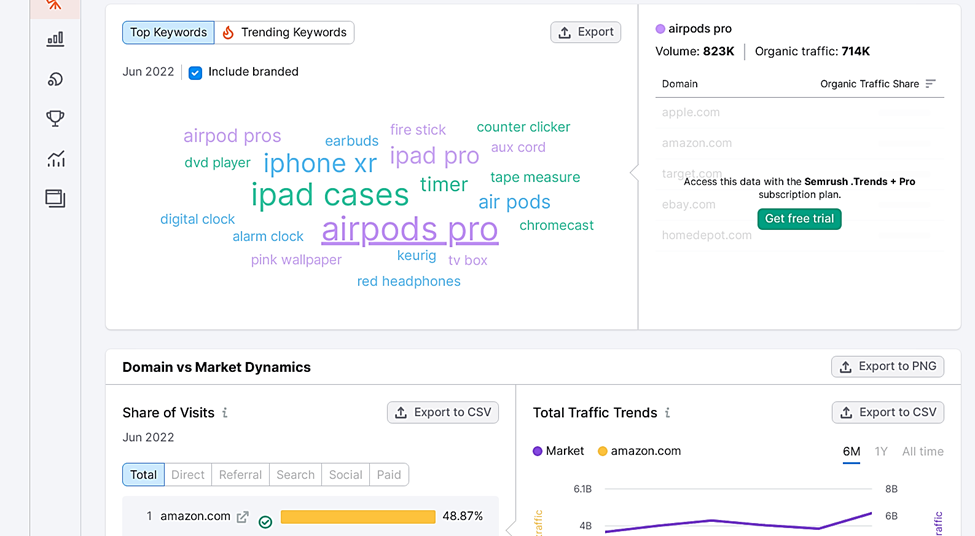Select the Search visits tab
Viewport: 975px width, 536px height.
(295, 475)
